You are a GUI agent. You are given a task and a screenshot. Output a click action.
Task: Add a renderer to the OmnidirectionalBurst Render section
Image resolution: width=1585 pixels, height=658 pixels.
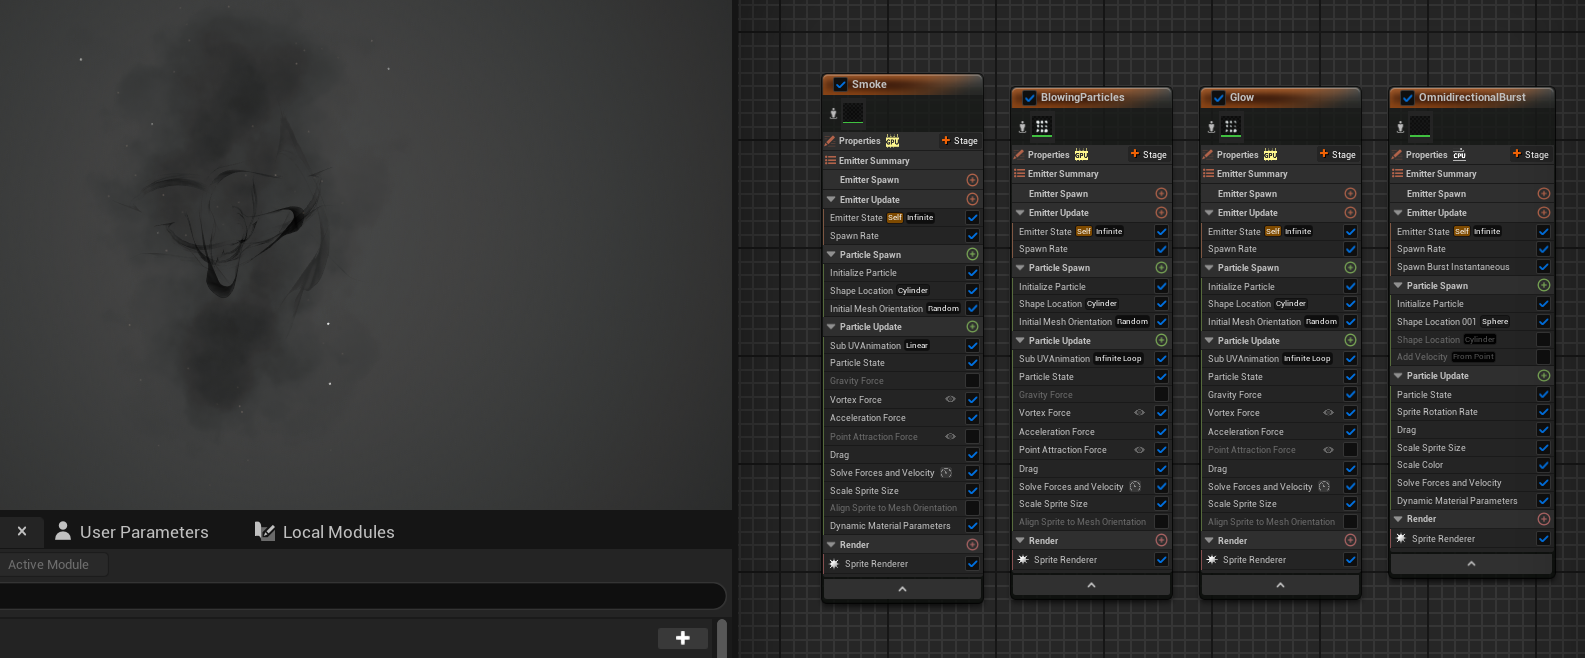coord(1543,519)
